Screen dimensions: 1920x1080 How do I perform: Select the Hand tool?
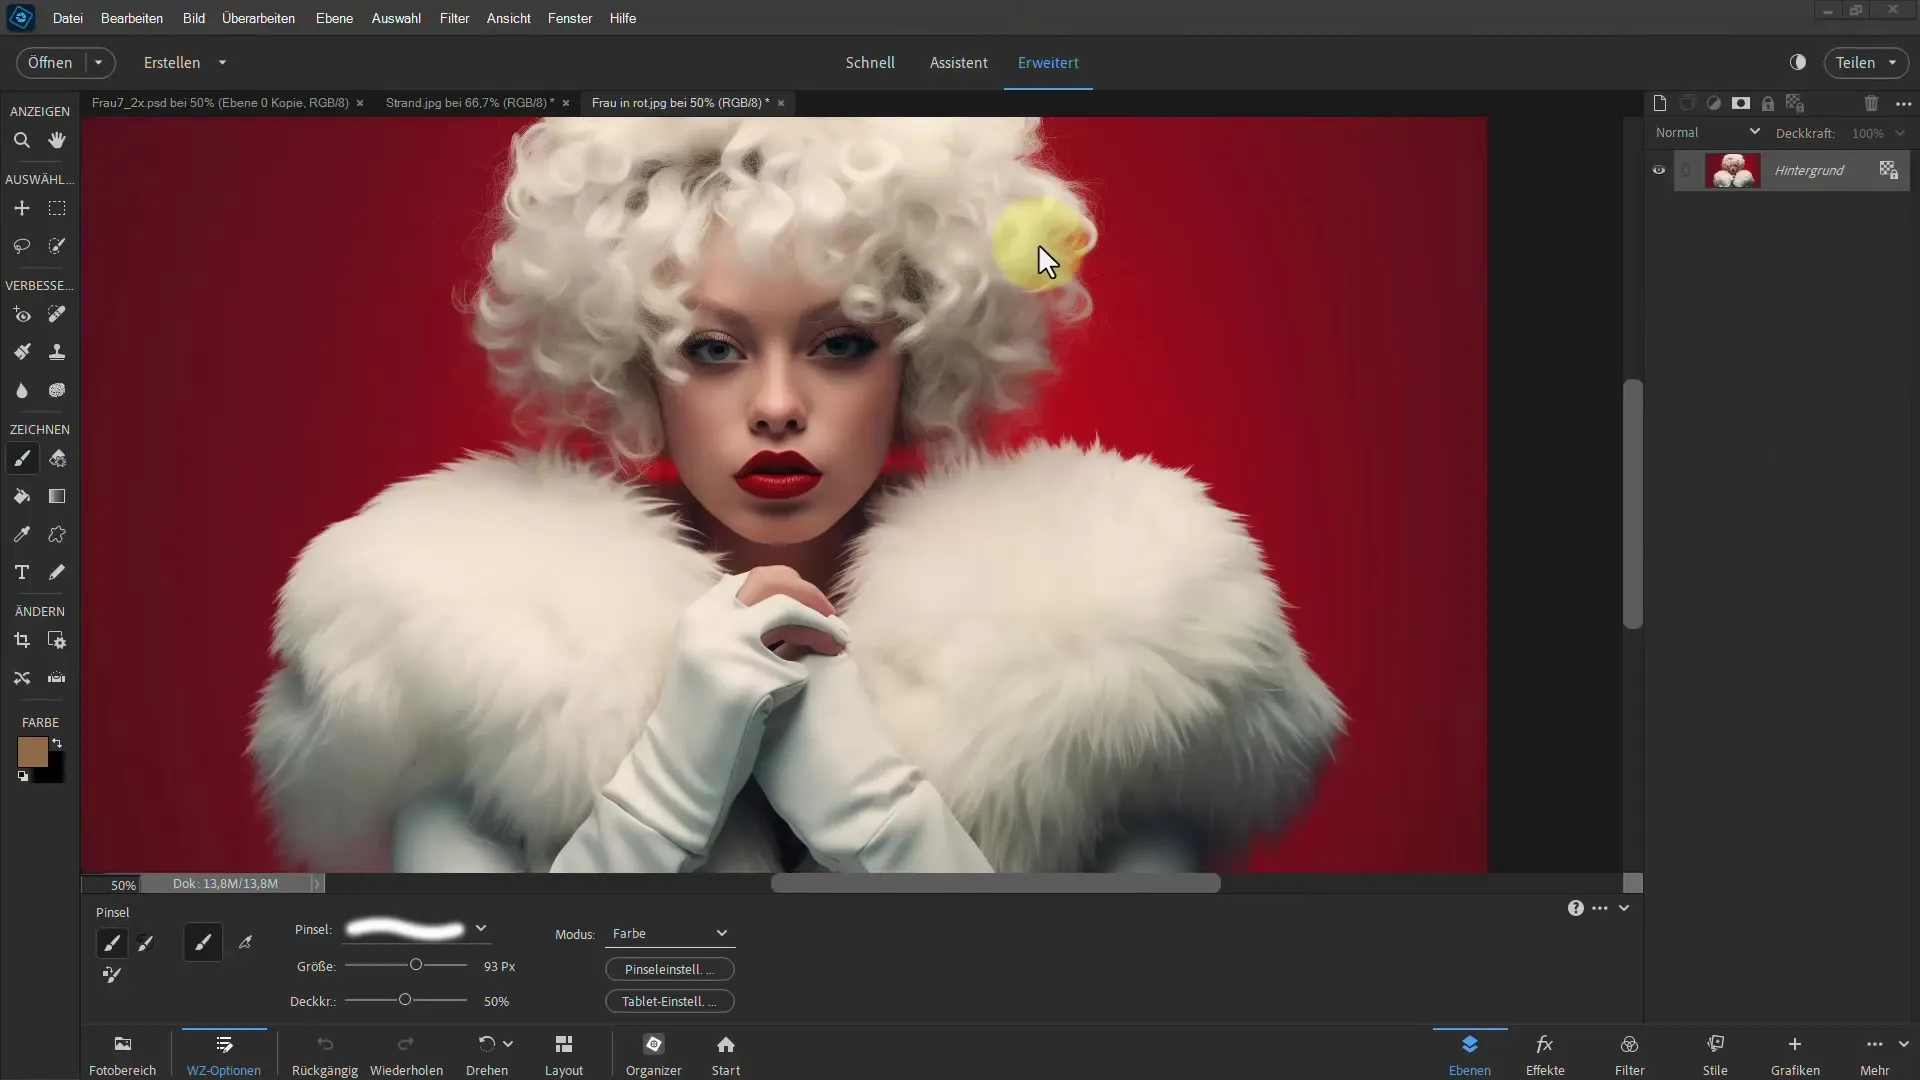tap(57, 141)
